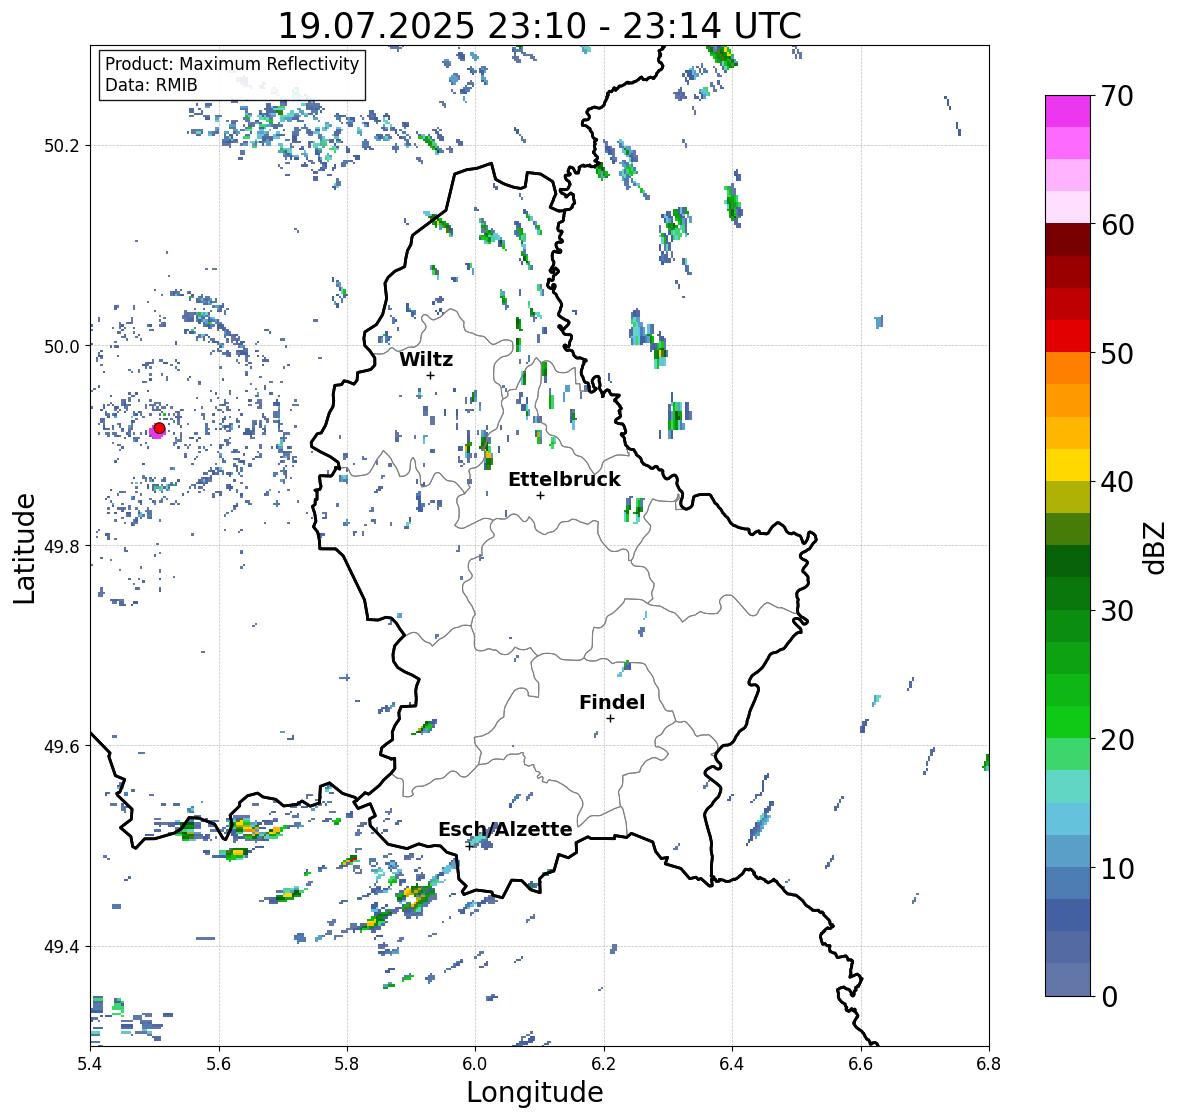The image size is (1179, 1117).
Task: Click the yellow 40 dBZ colorbar swatch
Action: (1068, 465)
